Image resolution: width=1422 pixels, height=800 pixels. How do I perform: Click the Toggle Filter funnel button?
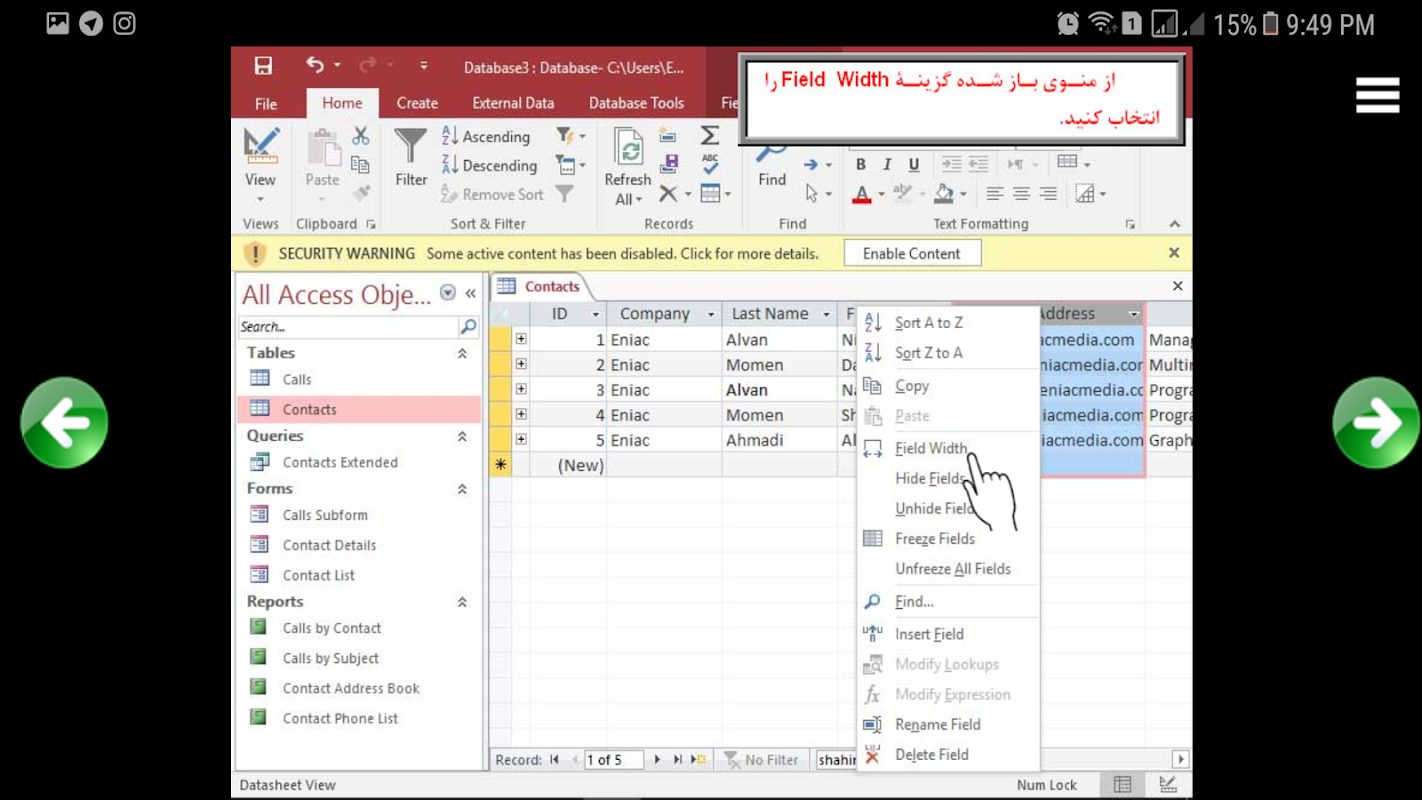click(565, 194)
